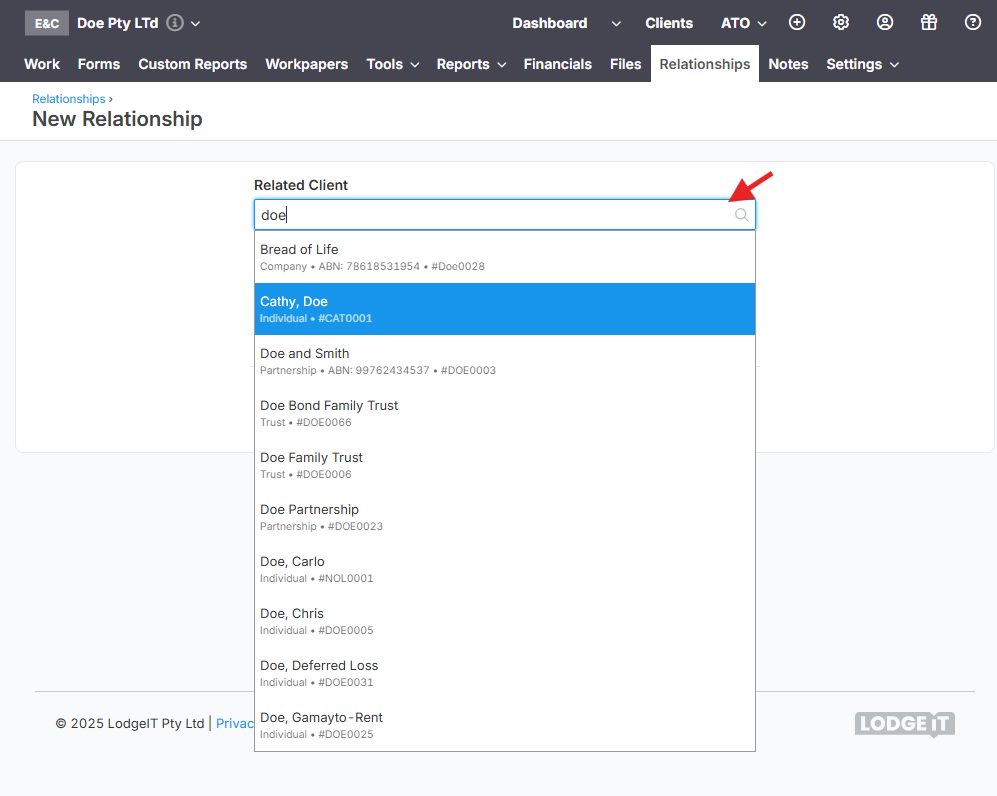Image resolution: width=997 pixels, height=796 pixels.
Task: Open the Financials tab
Action: pyautogui.click(x=558, y=64)
